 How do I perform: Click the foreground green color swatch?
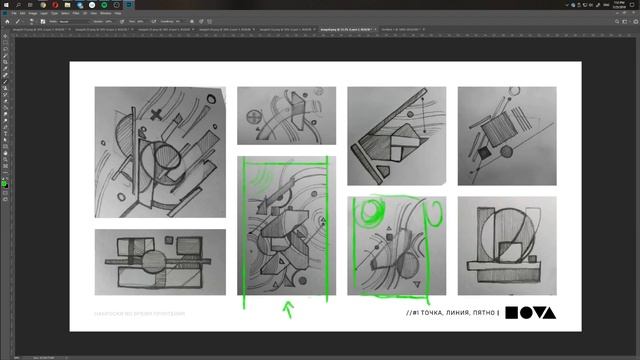point(4,184)
